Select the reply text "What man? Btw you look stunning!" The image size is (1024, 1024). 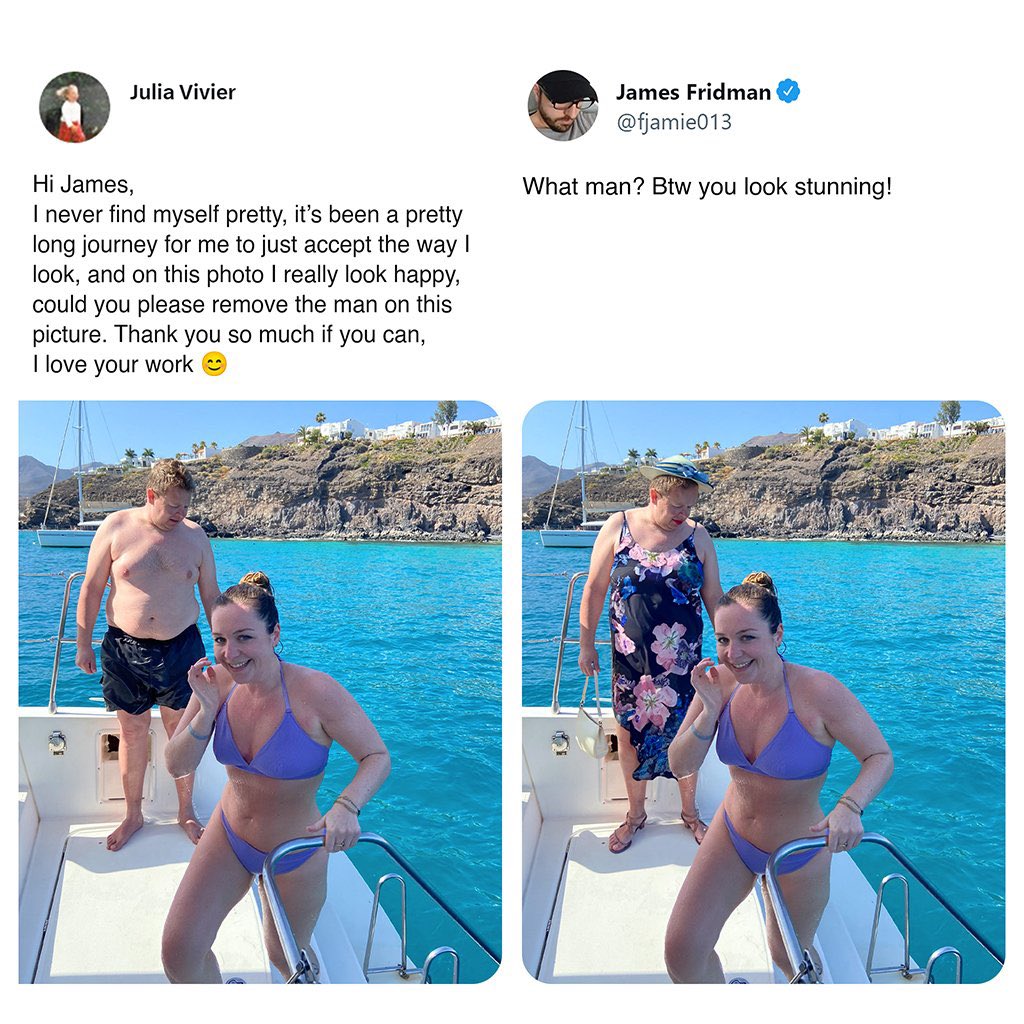(x=707, y=187)
